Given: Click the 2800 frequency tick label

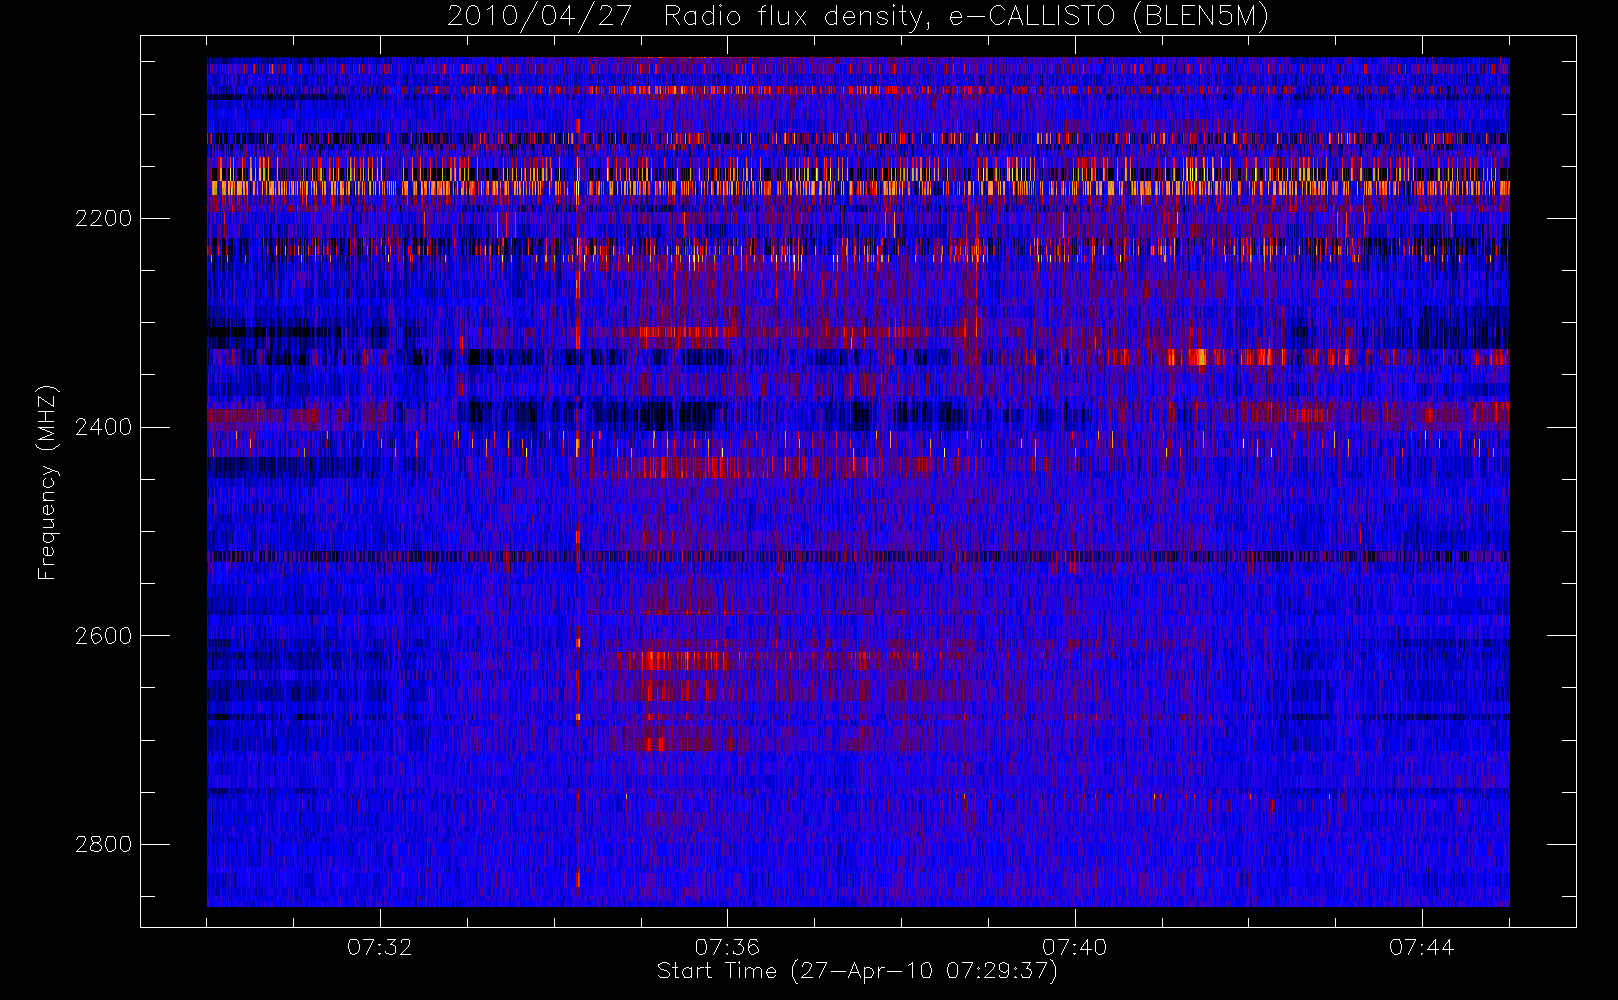Looking at the screenshot, I should (x=103, y=844).
